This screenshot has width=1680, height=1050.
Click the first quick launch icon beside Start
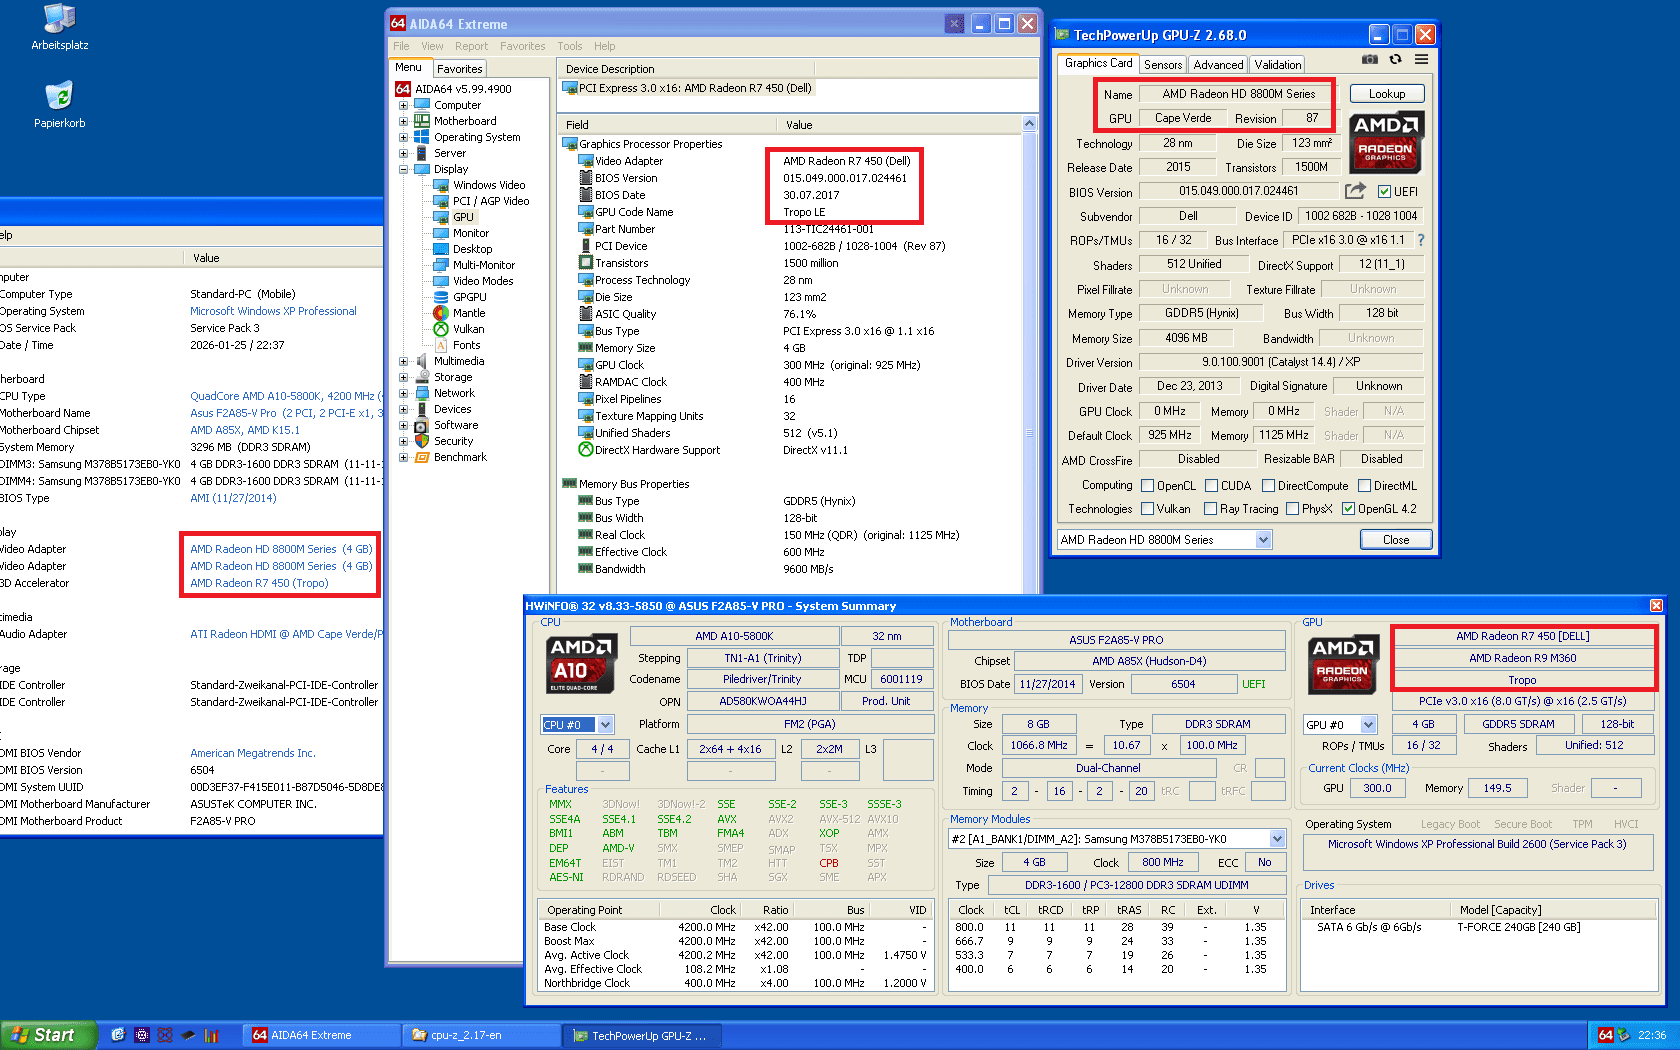click(118, 1035)
